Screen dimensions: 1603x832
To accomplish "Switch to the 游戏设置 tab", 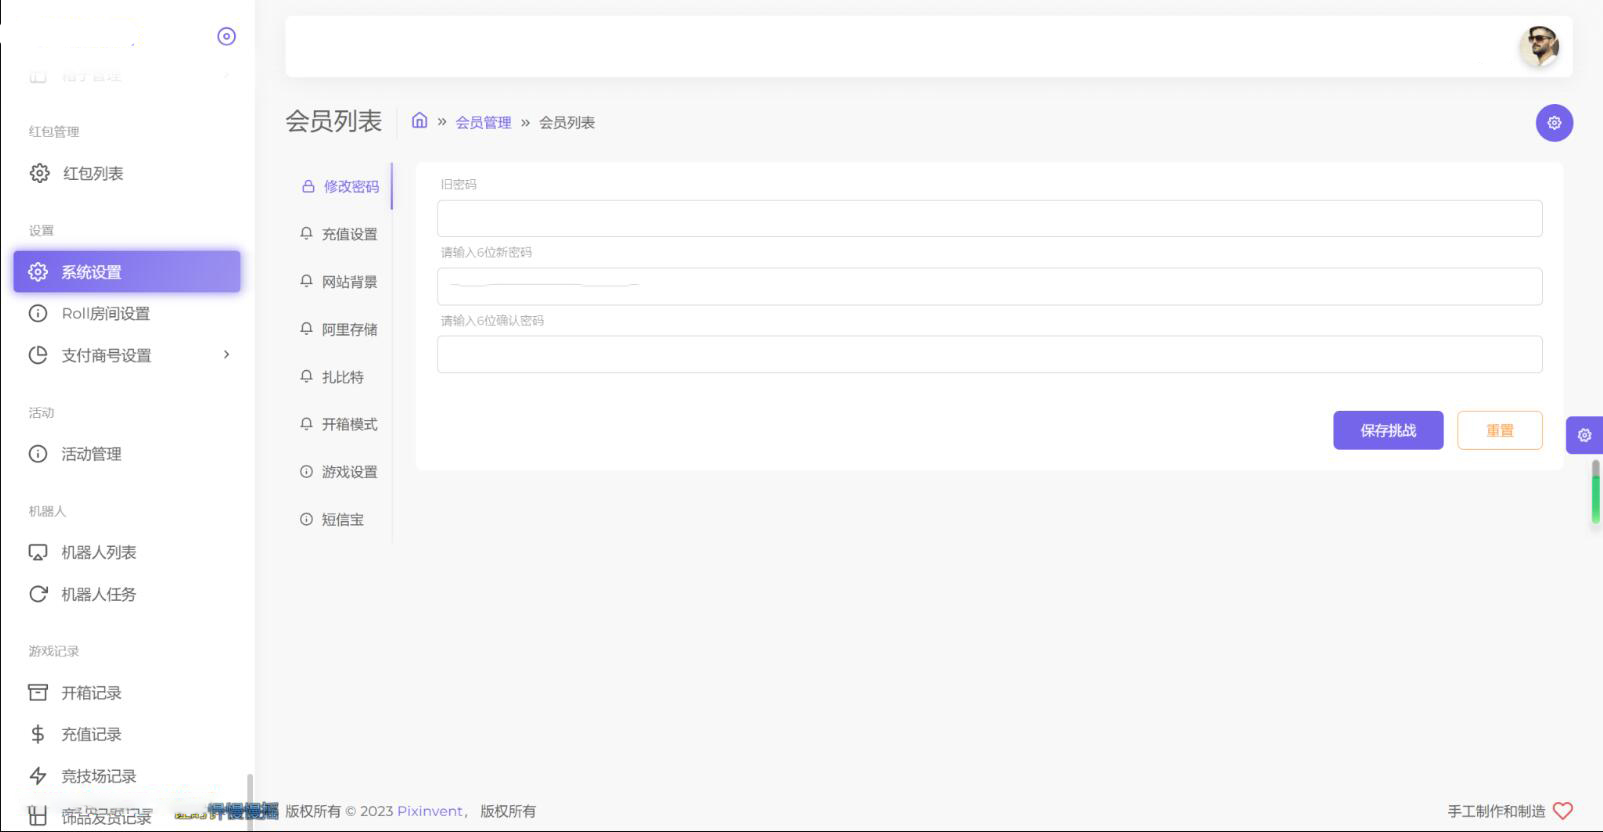I will point(340,472).
